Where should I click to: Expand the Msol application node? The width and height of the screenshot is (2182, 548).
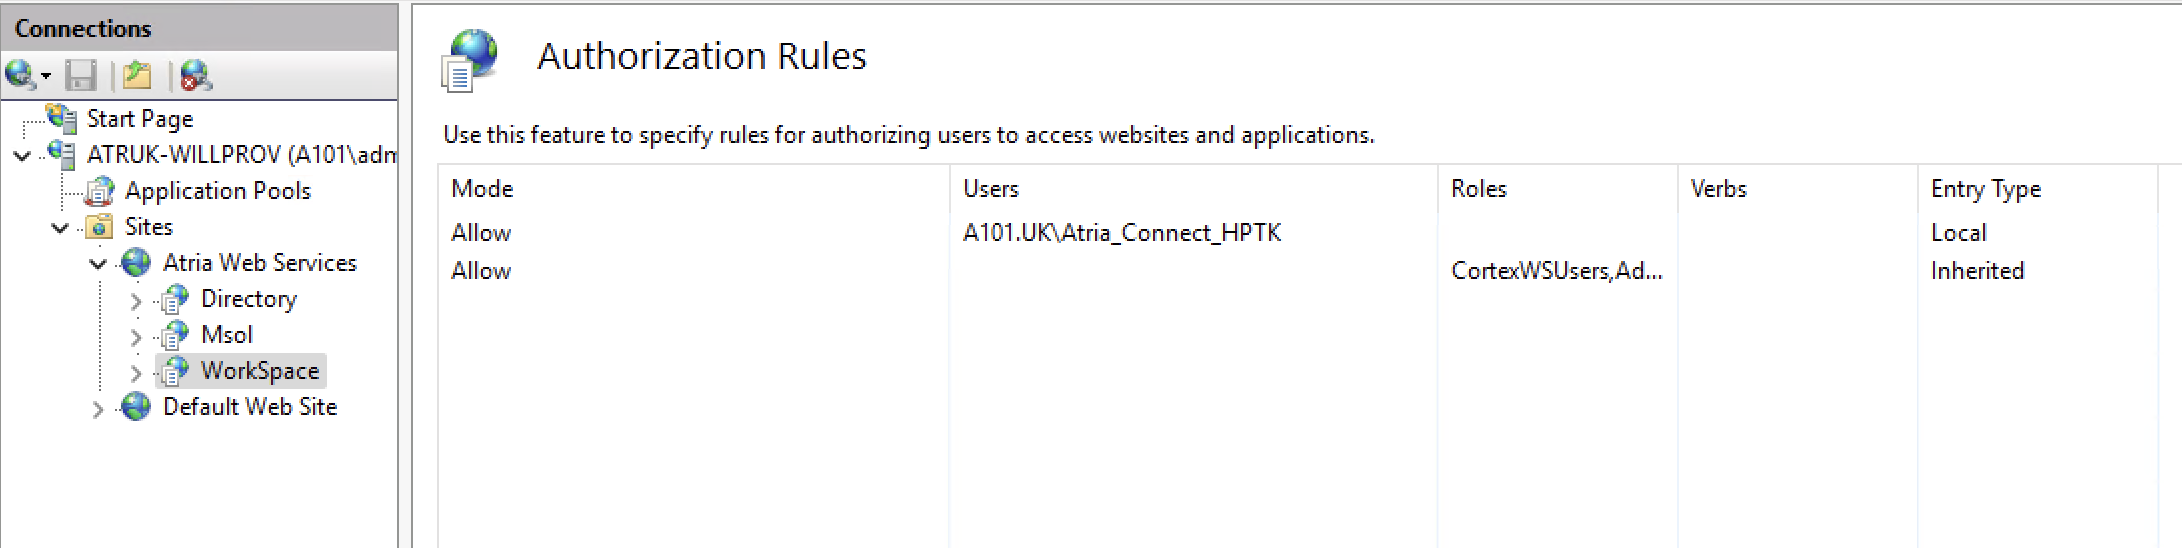coord(136,337)
